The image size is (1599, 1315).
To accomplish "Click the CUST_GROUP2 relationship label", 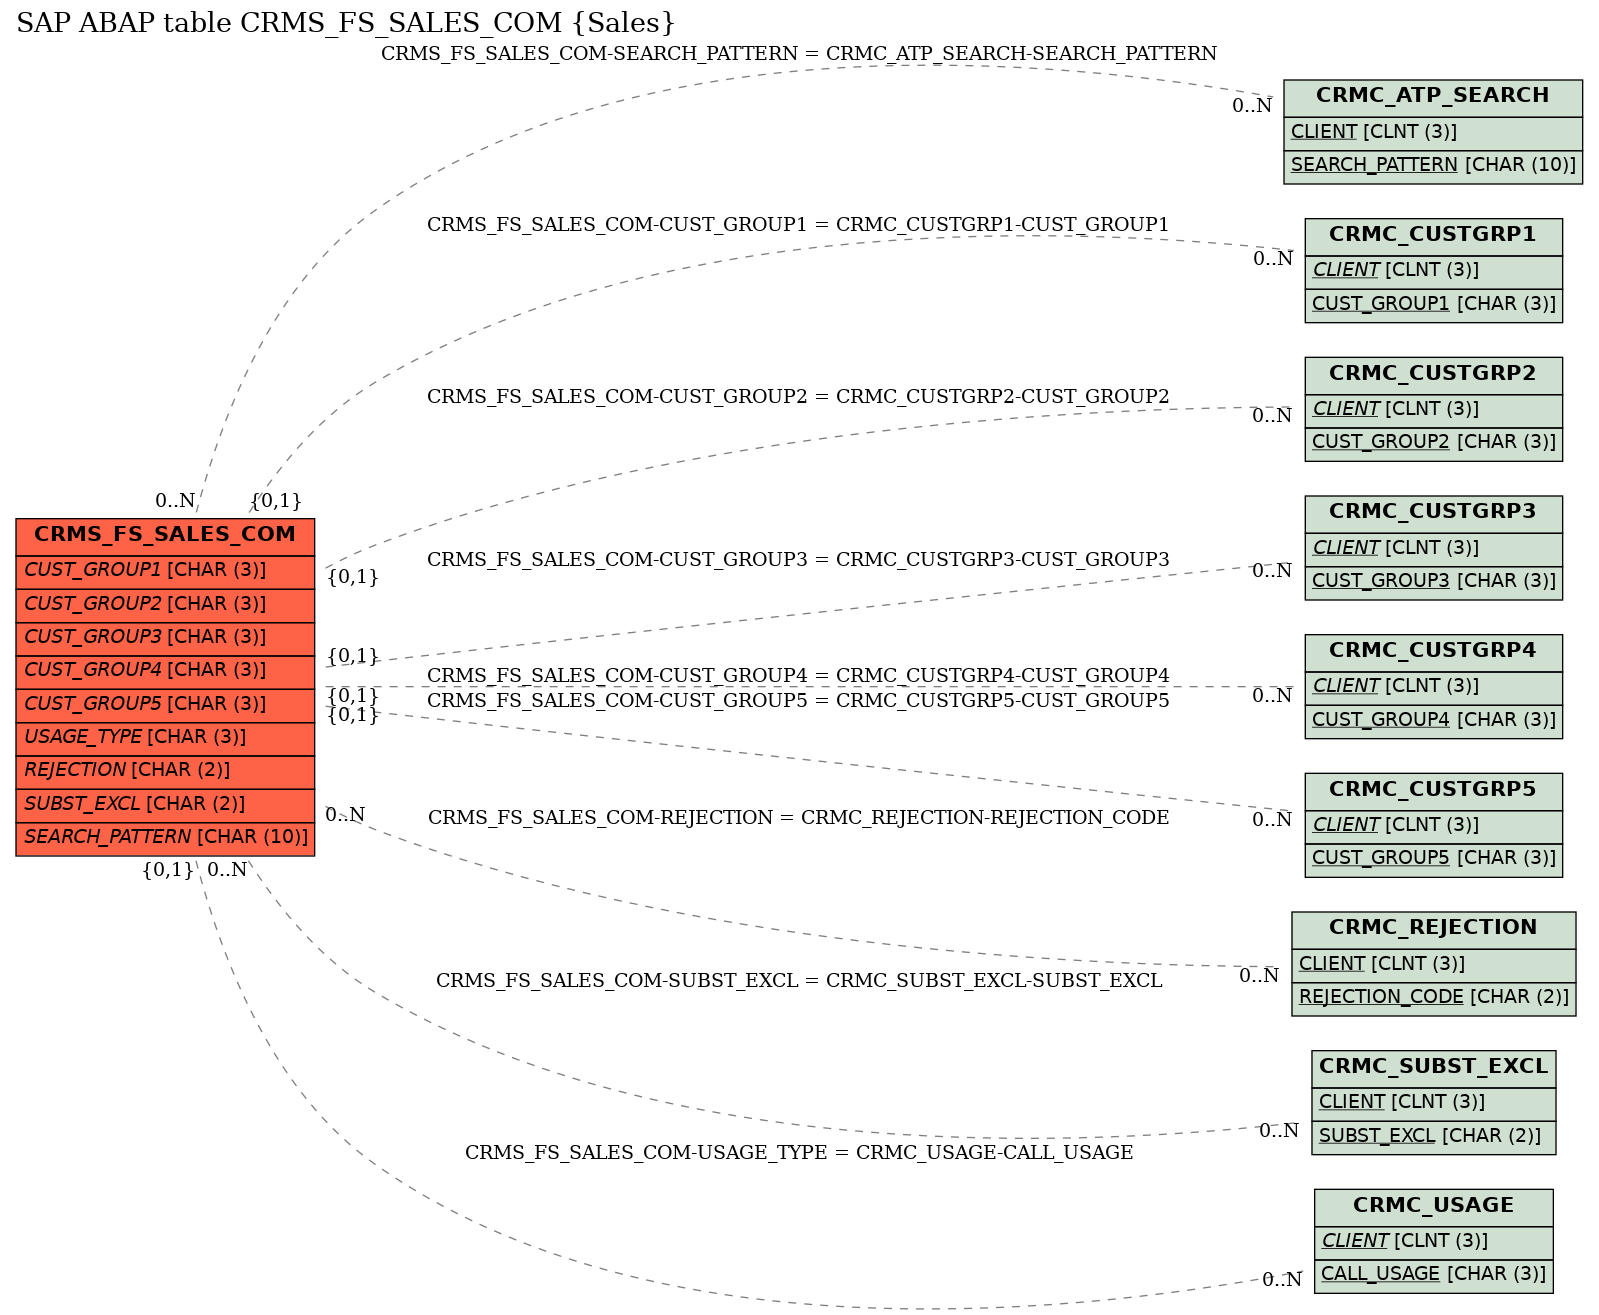I will [x=798, y=397].
